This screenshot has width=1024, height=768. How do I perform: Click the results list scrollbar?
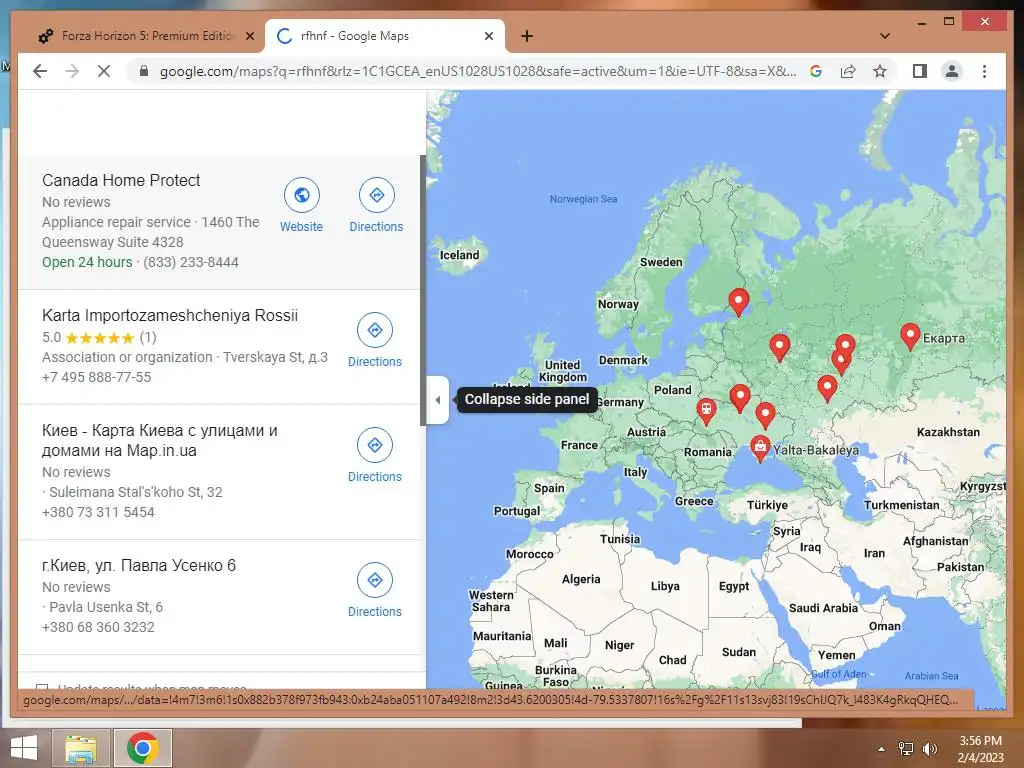pos(423,290)
